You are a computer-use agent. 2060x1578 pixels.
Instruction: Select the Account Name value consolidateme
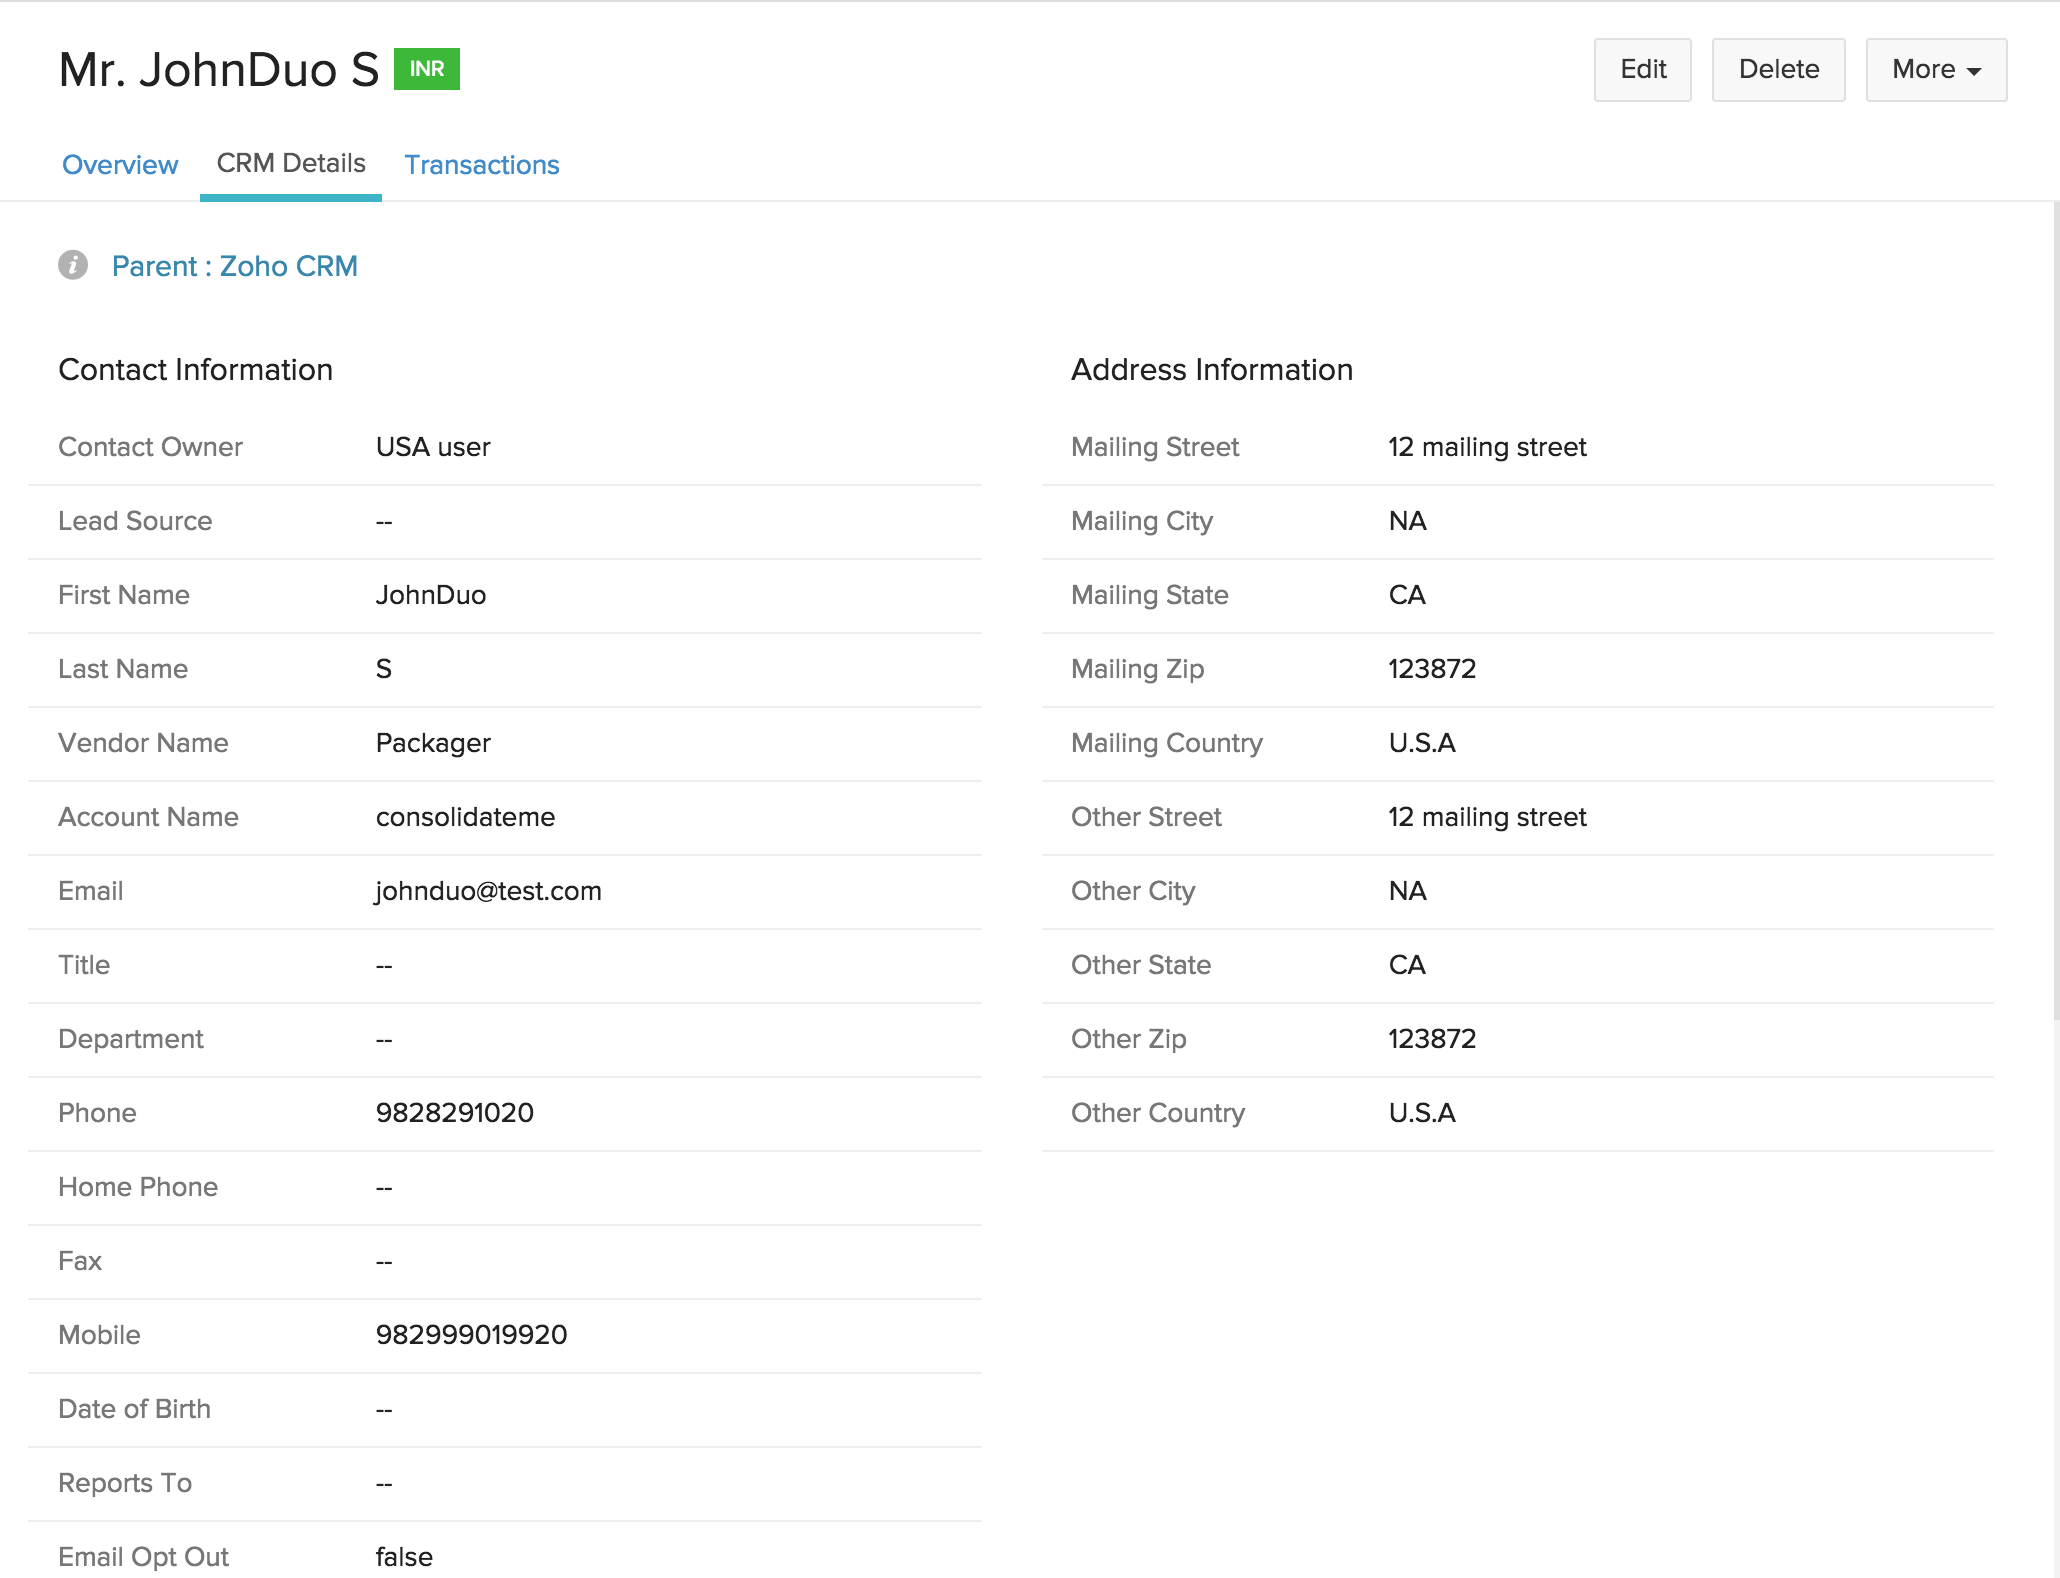point(464,817)
